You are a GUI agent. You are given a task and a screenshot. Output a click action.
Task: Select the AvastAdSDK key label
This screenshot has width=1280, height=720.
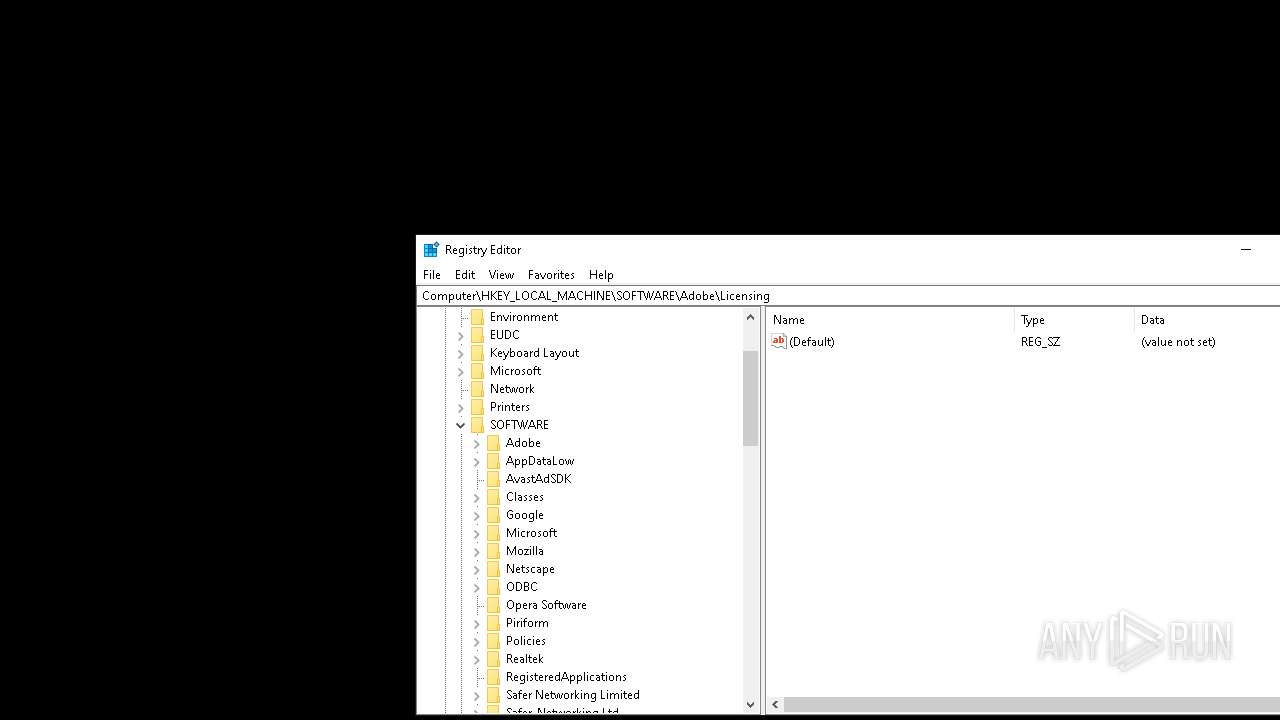tap(538, 479)
